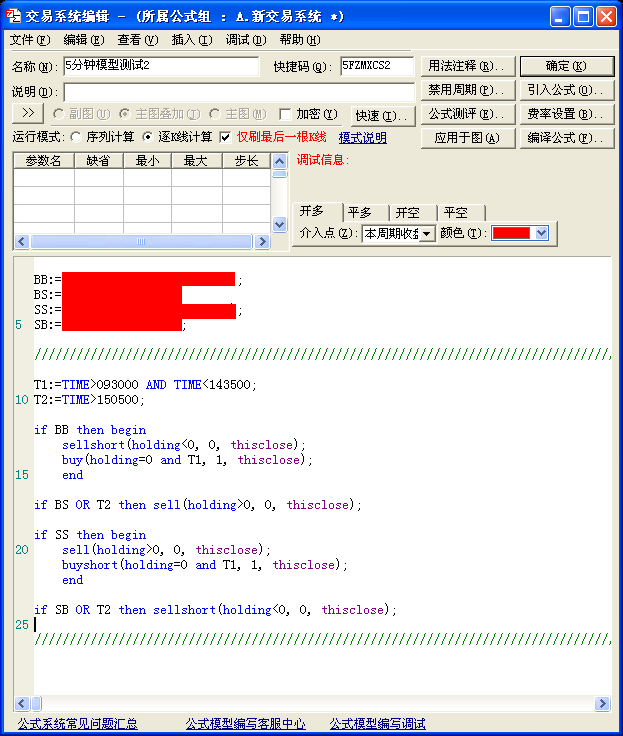This screenshot has width=623, height=736.
Task: Open 公式测评 dialog
Action: pyautogui.click(x=468, y=114)
